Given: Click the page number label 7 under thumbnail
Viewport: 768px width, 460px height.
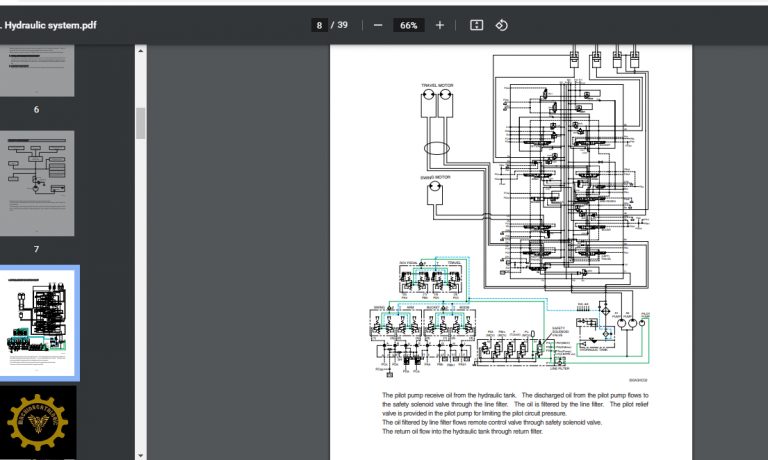Looking at the screenshot, I should (37, 249).
